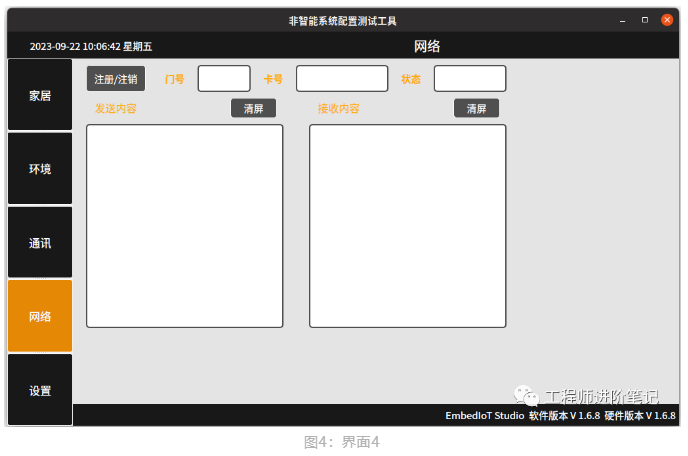Click the window title 非智能系统配置测试工具
The image size is (688, 456).
pos(343,21)
